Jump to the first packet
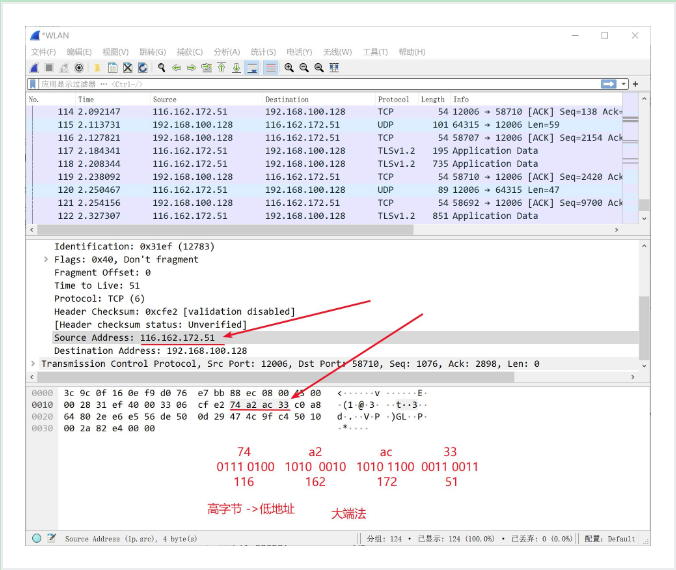The width and height of the screenshot is (676, 570). point(222,68)
